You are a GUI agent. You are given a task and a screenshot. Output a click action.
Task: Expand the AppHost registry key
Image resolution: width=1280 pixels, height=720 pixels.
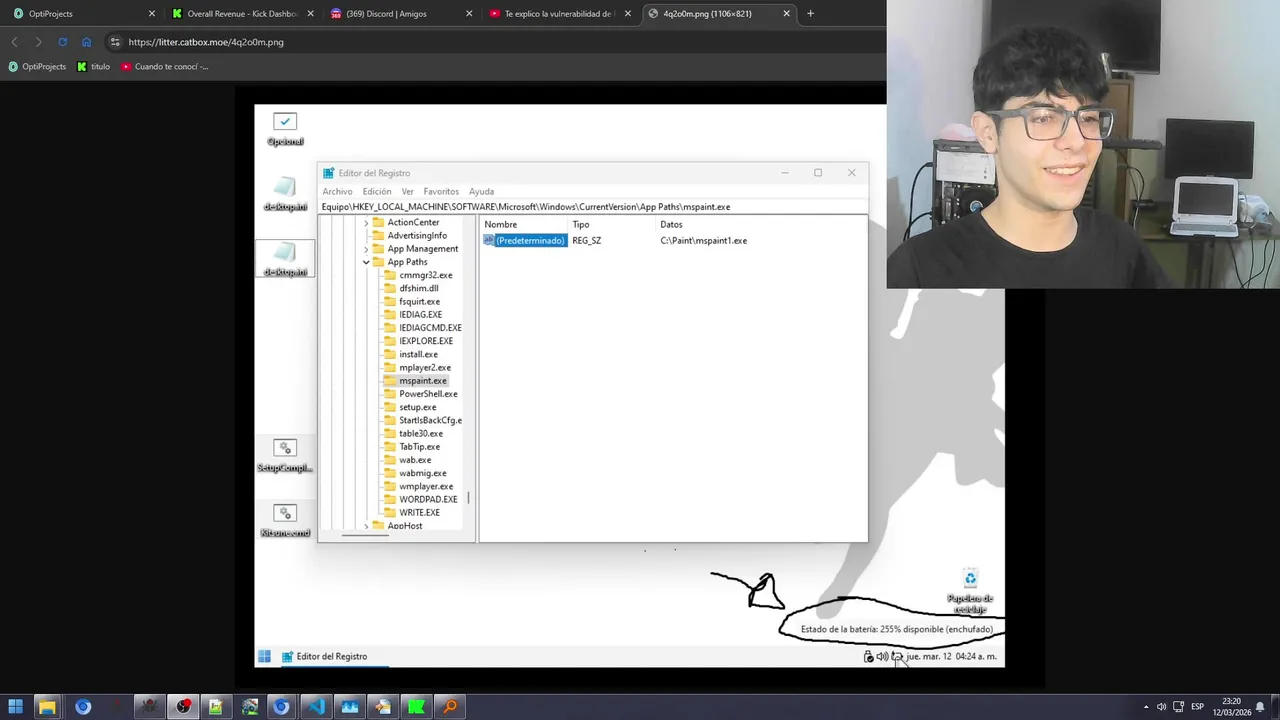366,525
